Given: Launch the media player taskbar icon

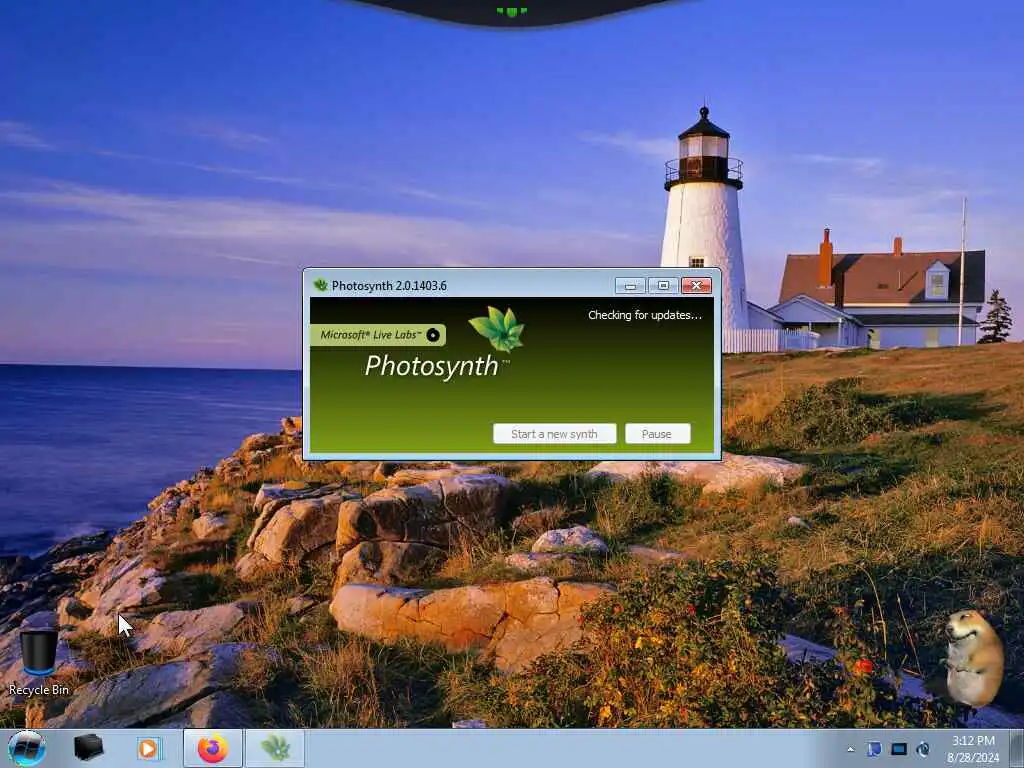Looking at the screenshot, I should [149, 748].
